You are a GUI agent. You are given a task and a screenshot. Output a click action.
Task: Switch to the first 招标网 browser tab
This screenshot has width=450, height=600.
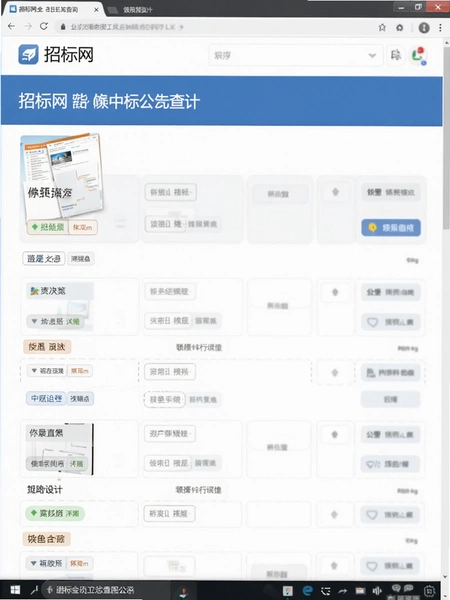tap(54, 9)
